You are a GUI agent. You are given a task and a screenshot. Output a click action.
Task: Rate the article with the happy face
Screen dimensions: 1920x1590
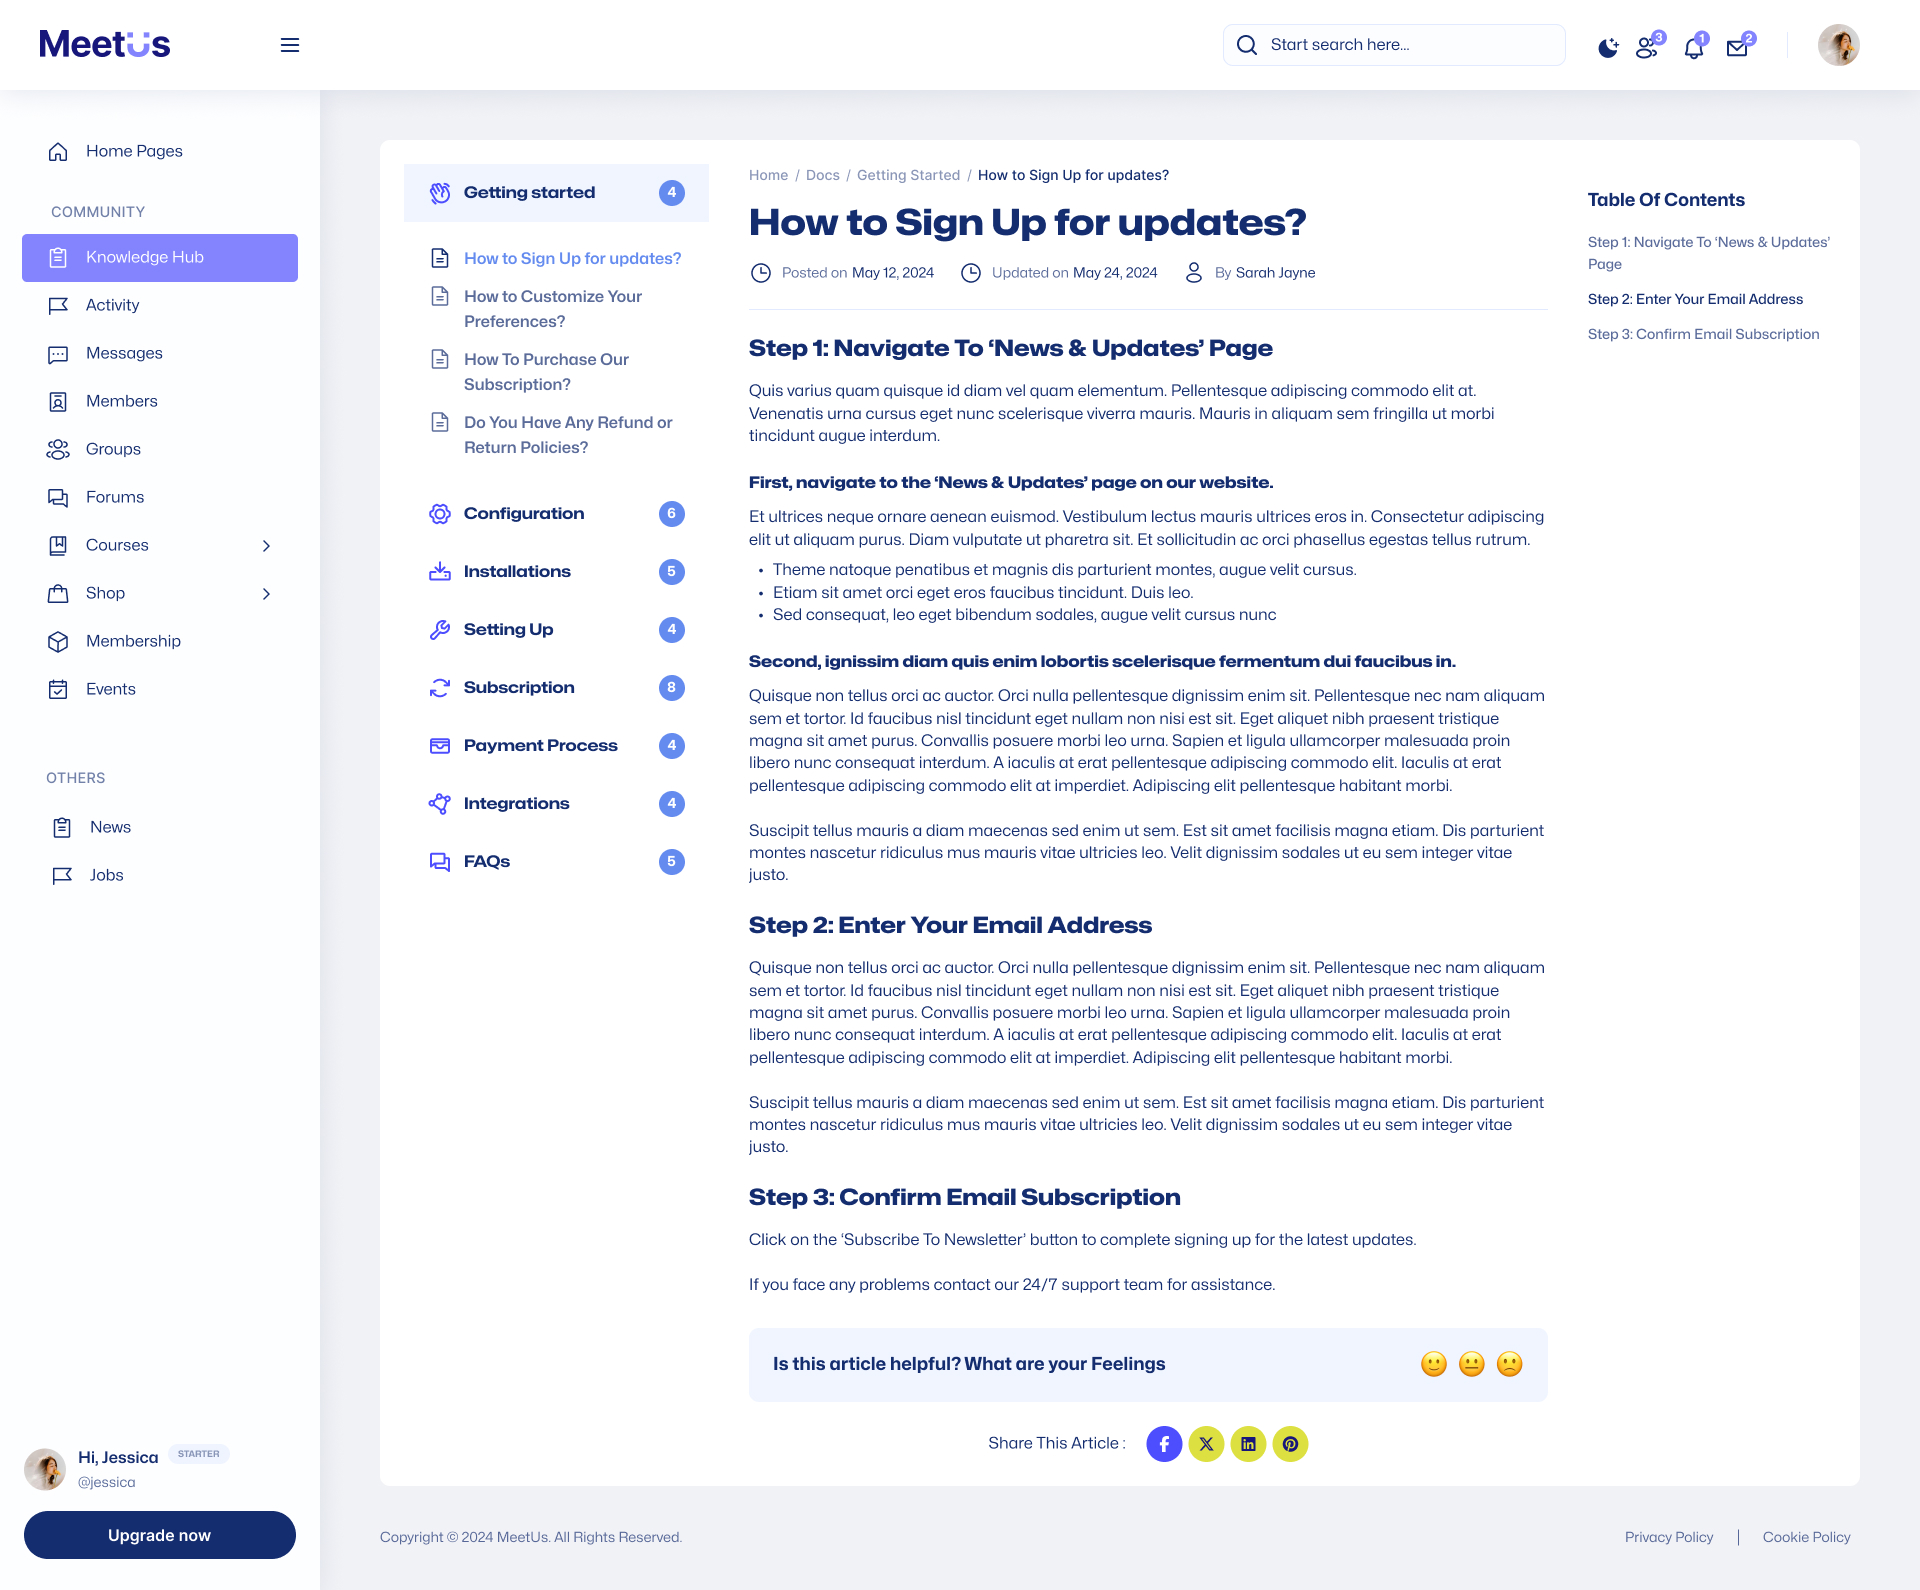1432,1362
